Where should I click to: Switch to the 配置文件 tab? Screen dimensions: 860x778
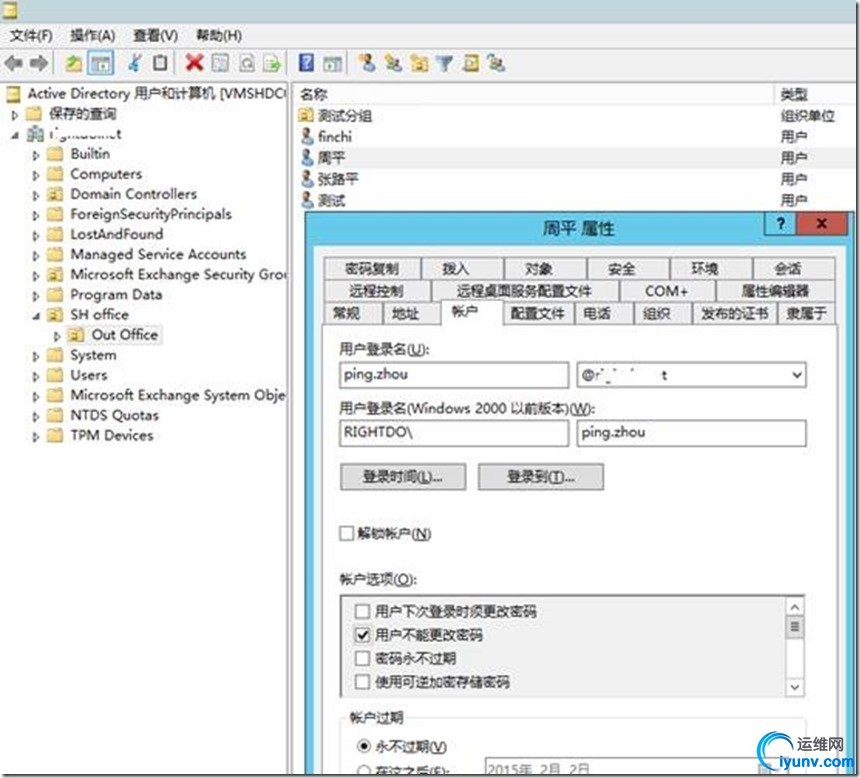(x=537, y=313)
